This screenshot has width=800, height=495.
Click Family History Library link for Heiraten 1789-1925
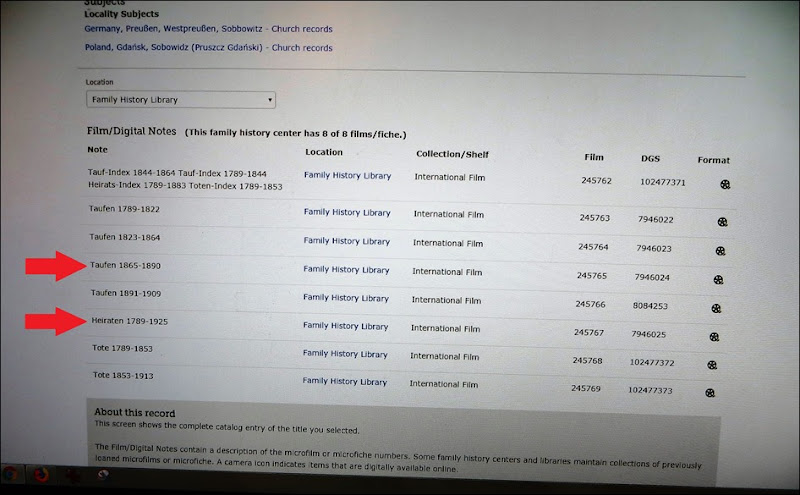(345, 326)
